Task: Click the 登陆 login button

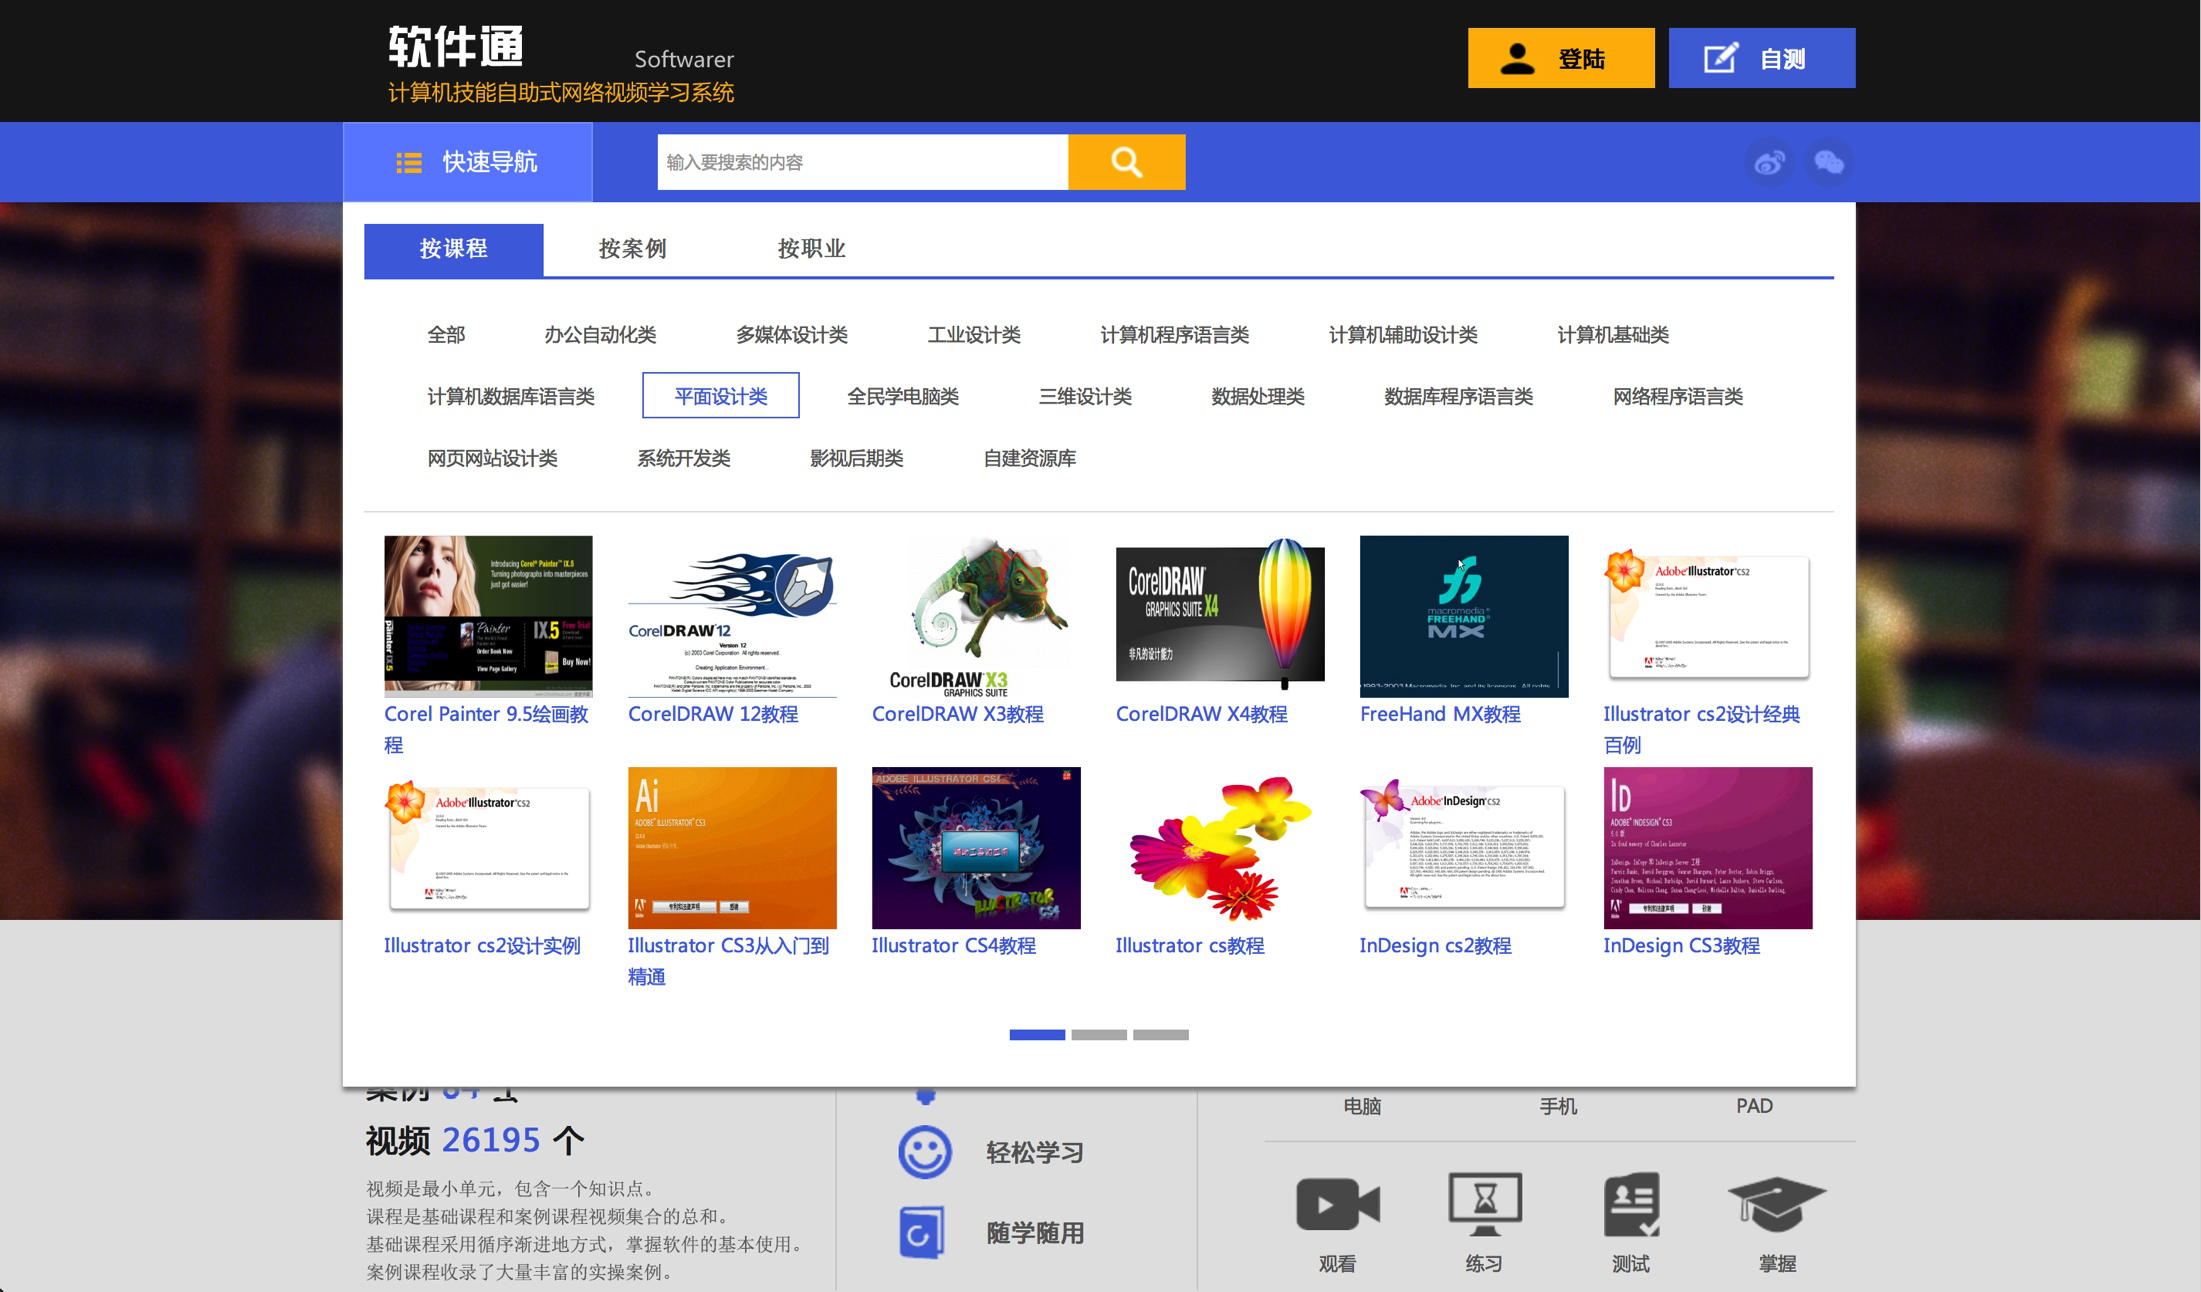Action: tap(1560, 58)
